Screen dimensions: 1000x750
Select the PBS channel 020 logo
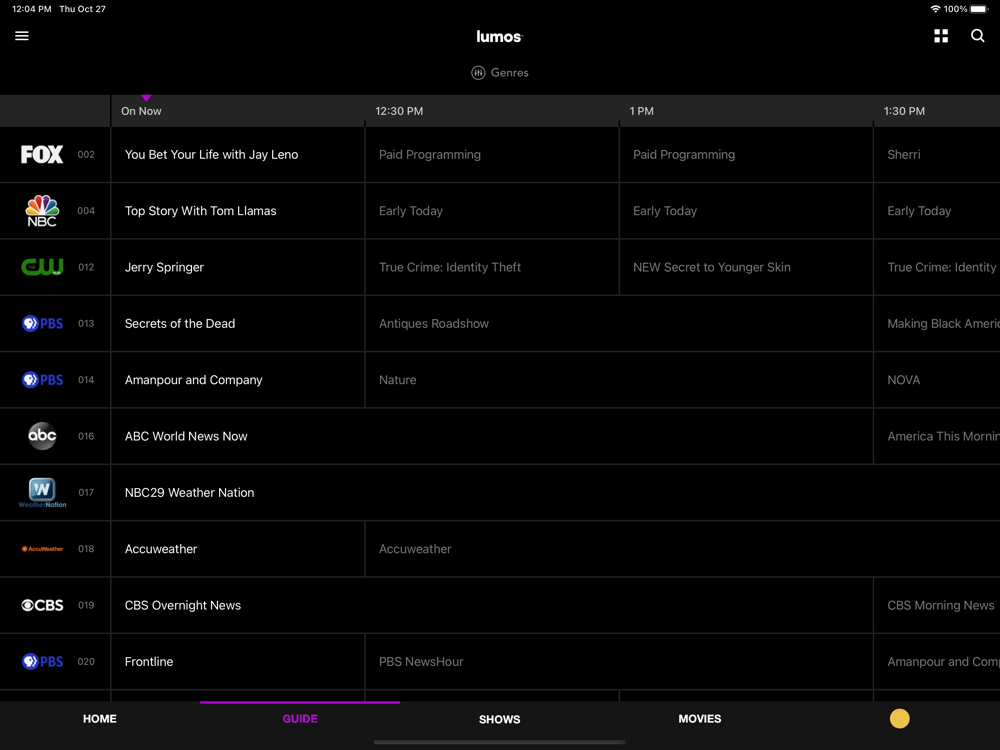pos(42,661)
